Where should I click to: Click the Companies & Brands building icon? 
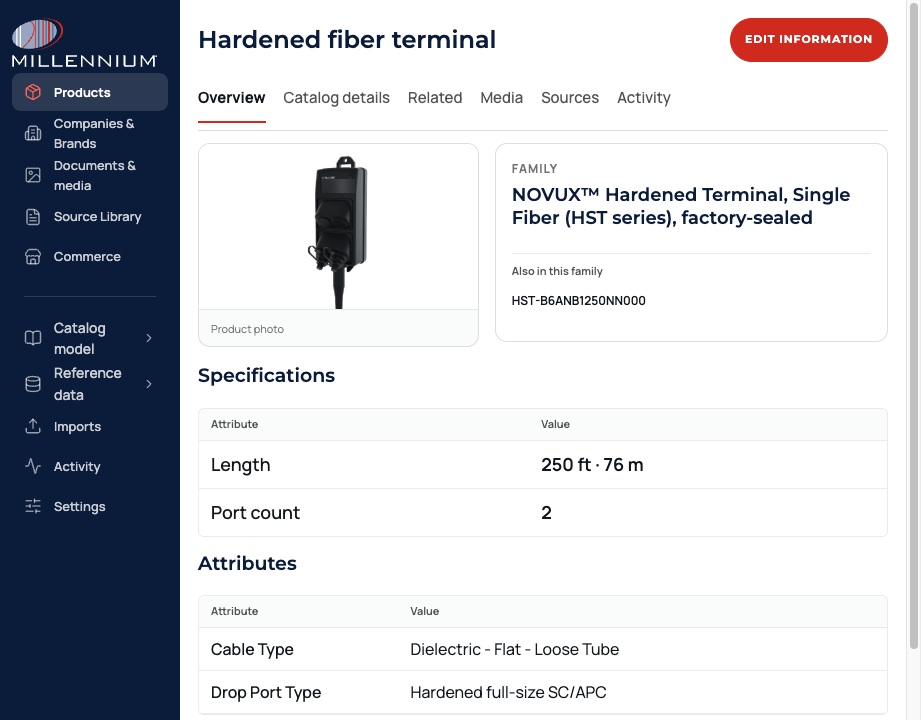33,133
